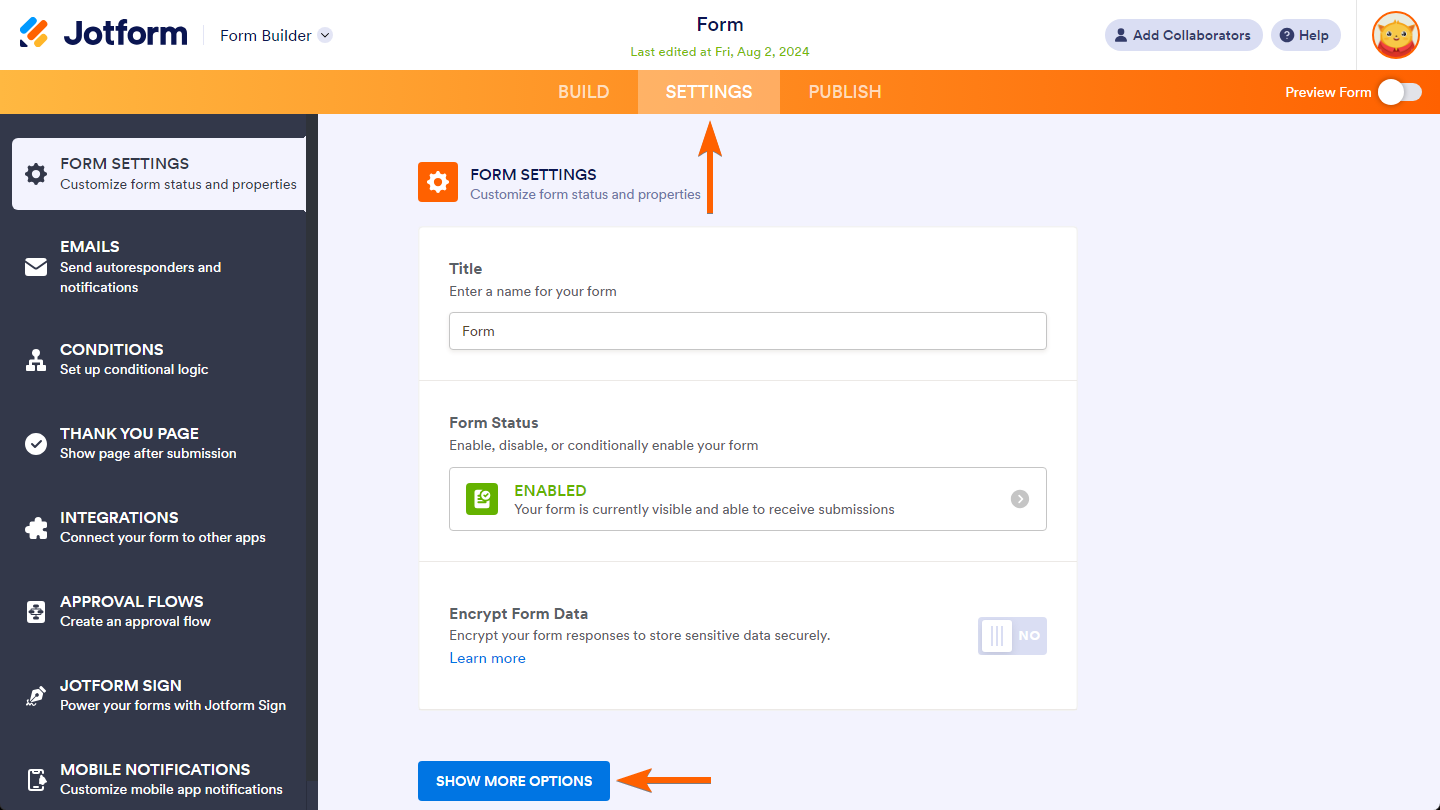Click the Conditions logic icon

pyautogui.click(x=36, y=360)
